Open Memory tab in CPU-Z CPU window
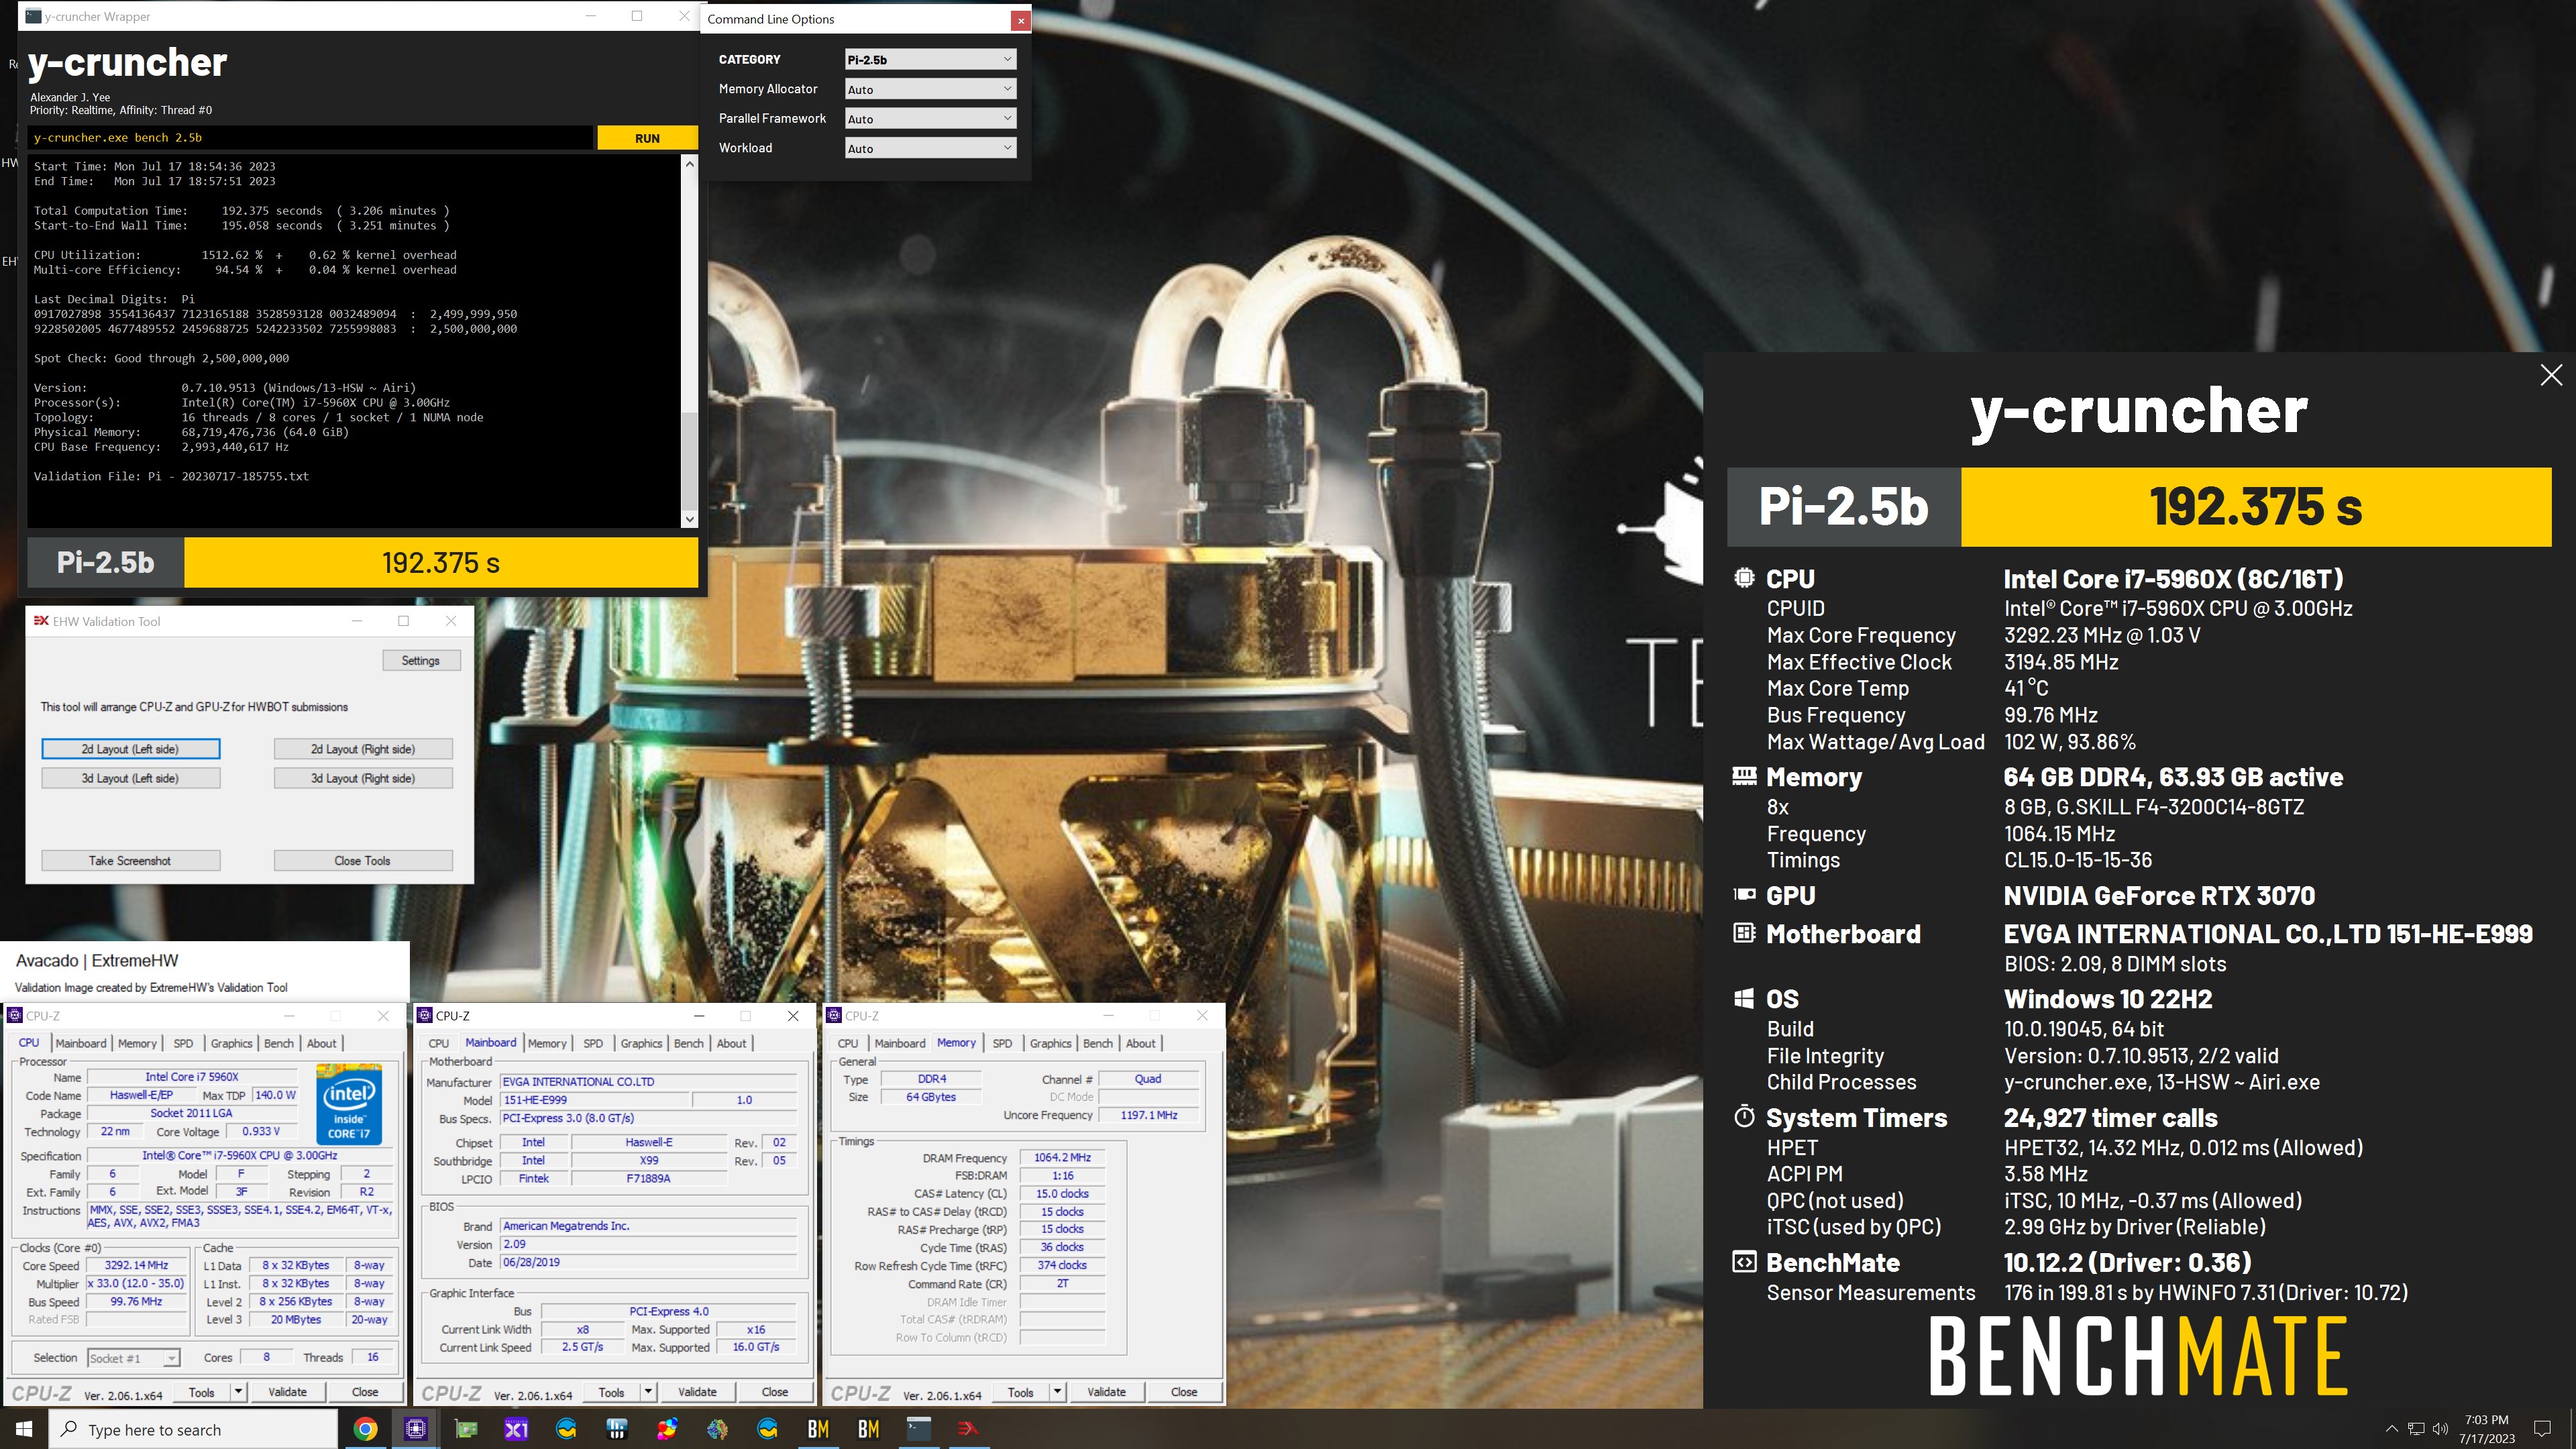The image size is (2576, 1449). [137, 1043]
